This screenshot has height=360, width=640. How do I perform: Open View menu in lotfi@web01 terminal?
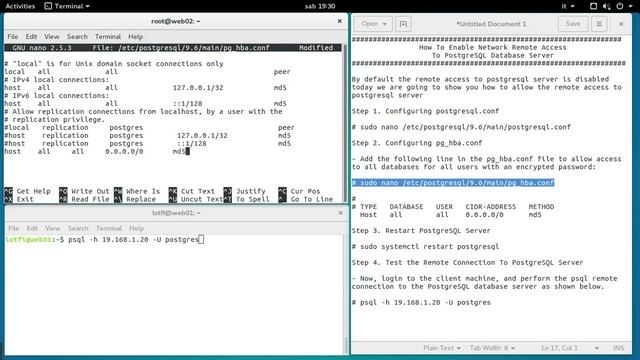tap(53, 228)
